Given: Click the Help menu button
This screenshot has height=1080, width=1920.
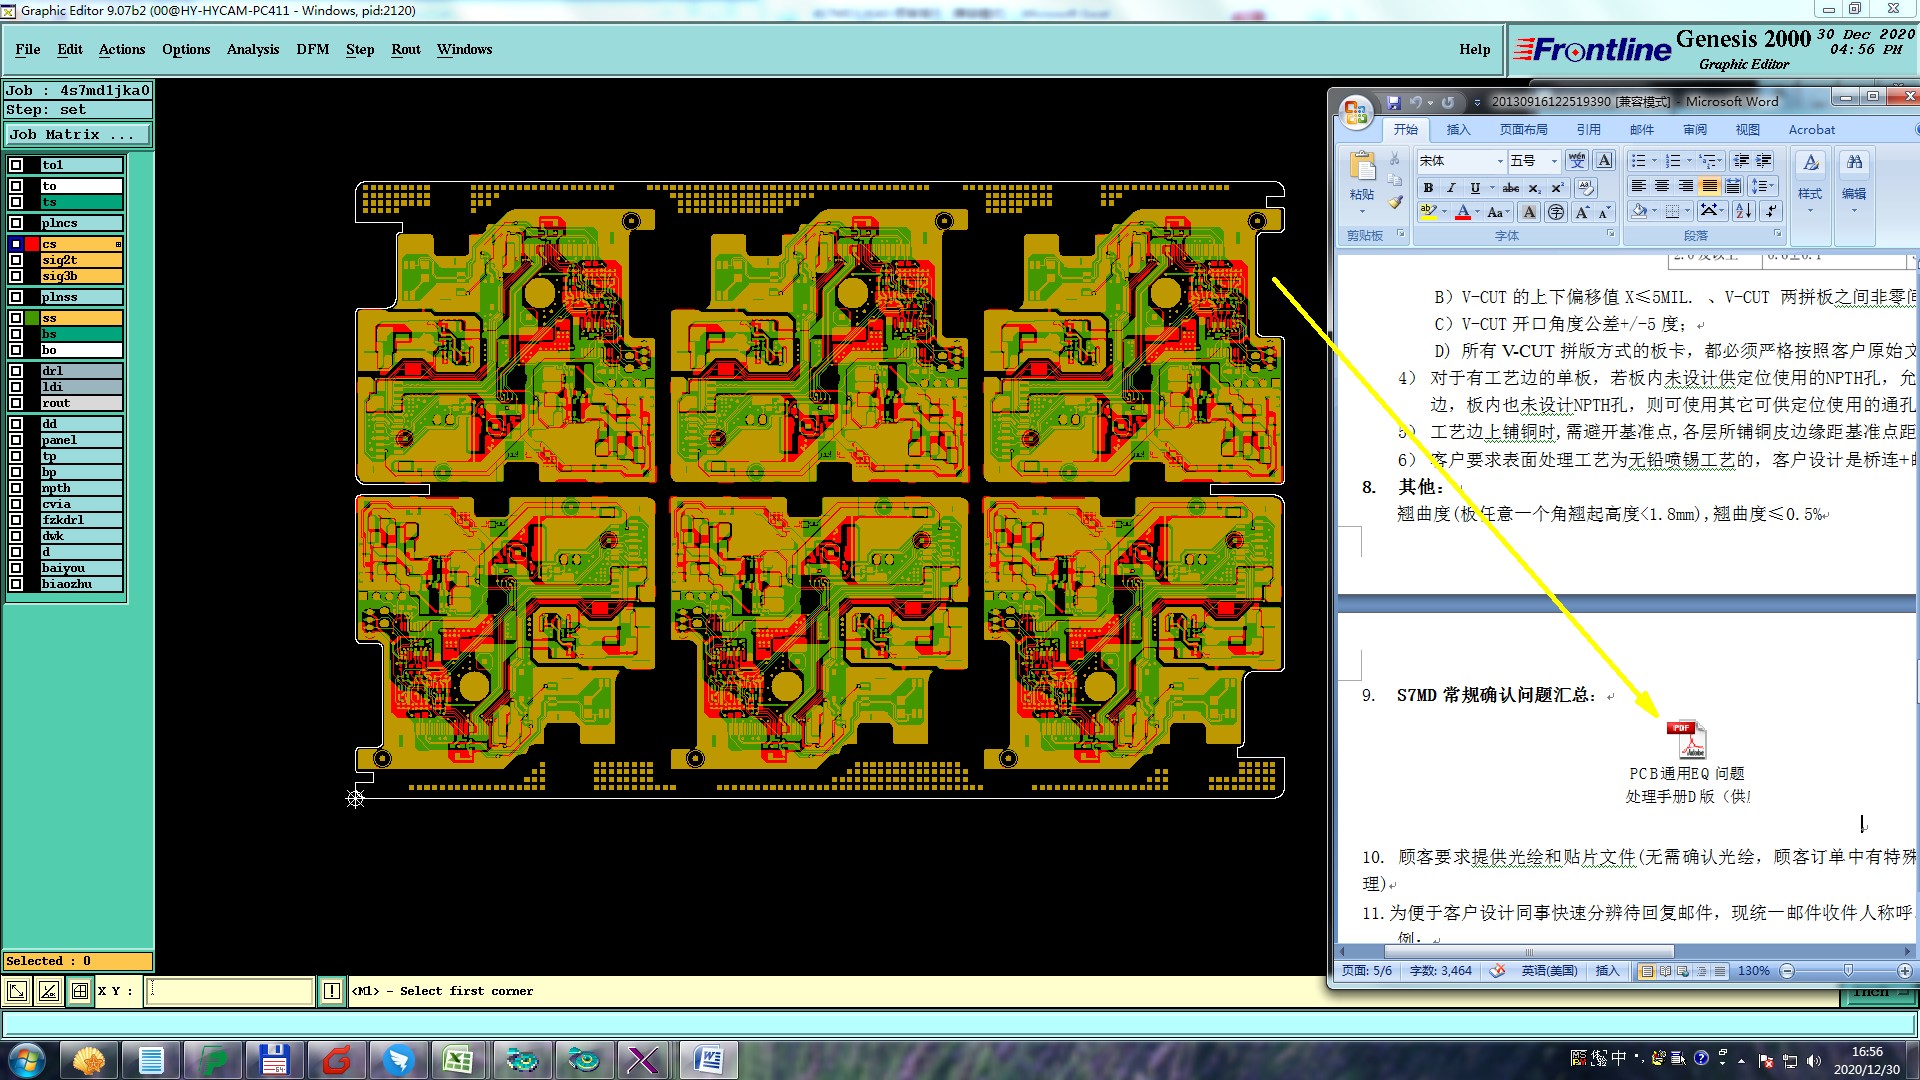Looking at the screenshot, I should coord(1474,49).
